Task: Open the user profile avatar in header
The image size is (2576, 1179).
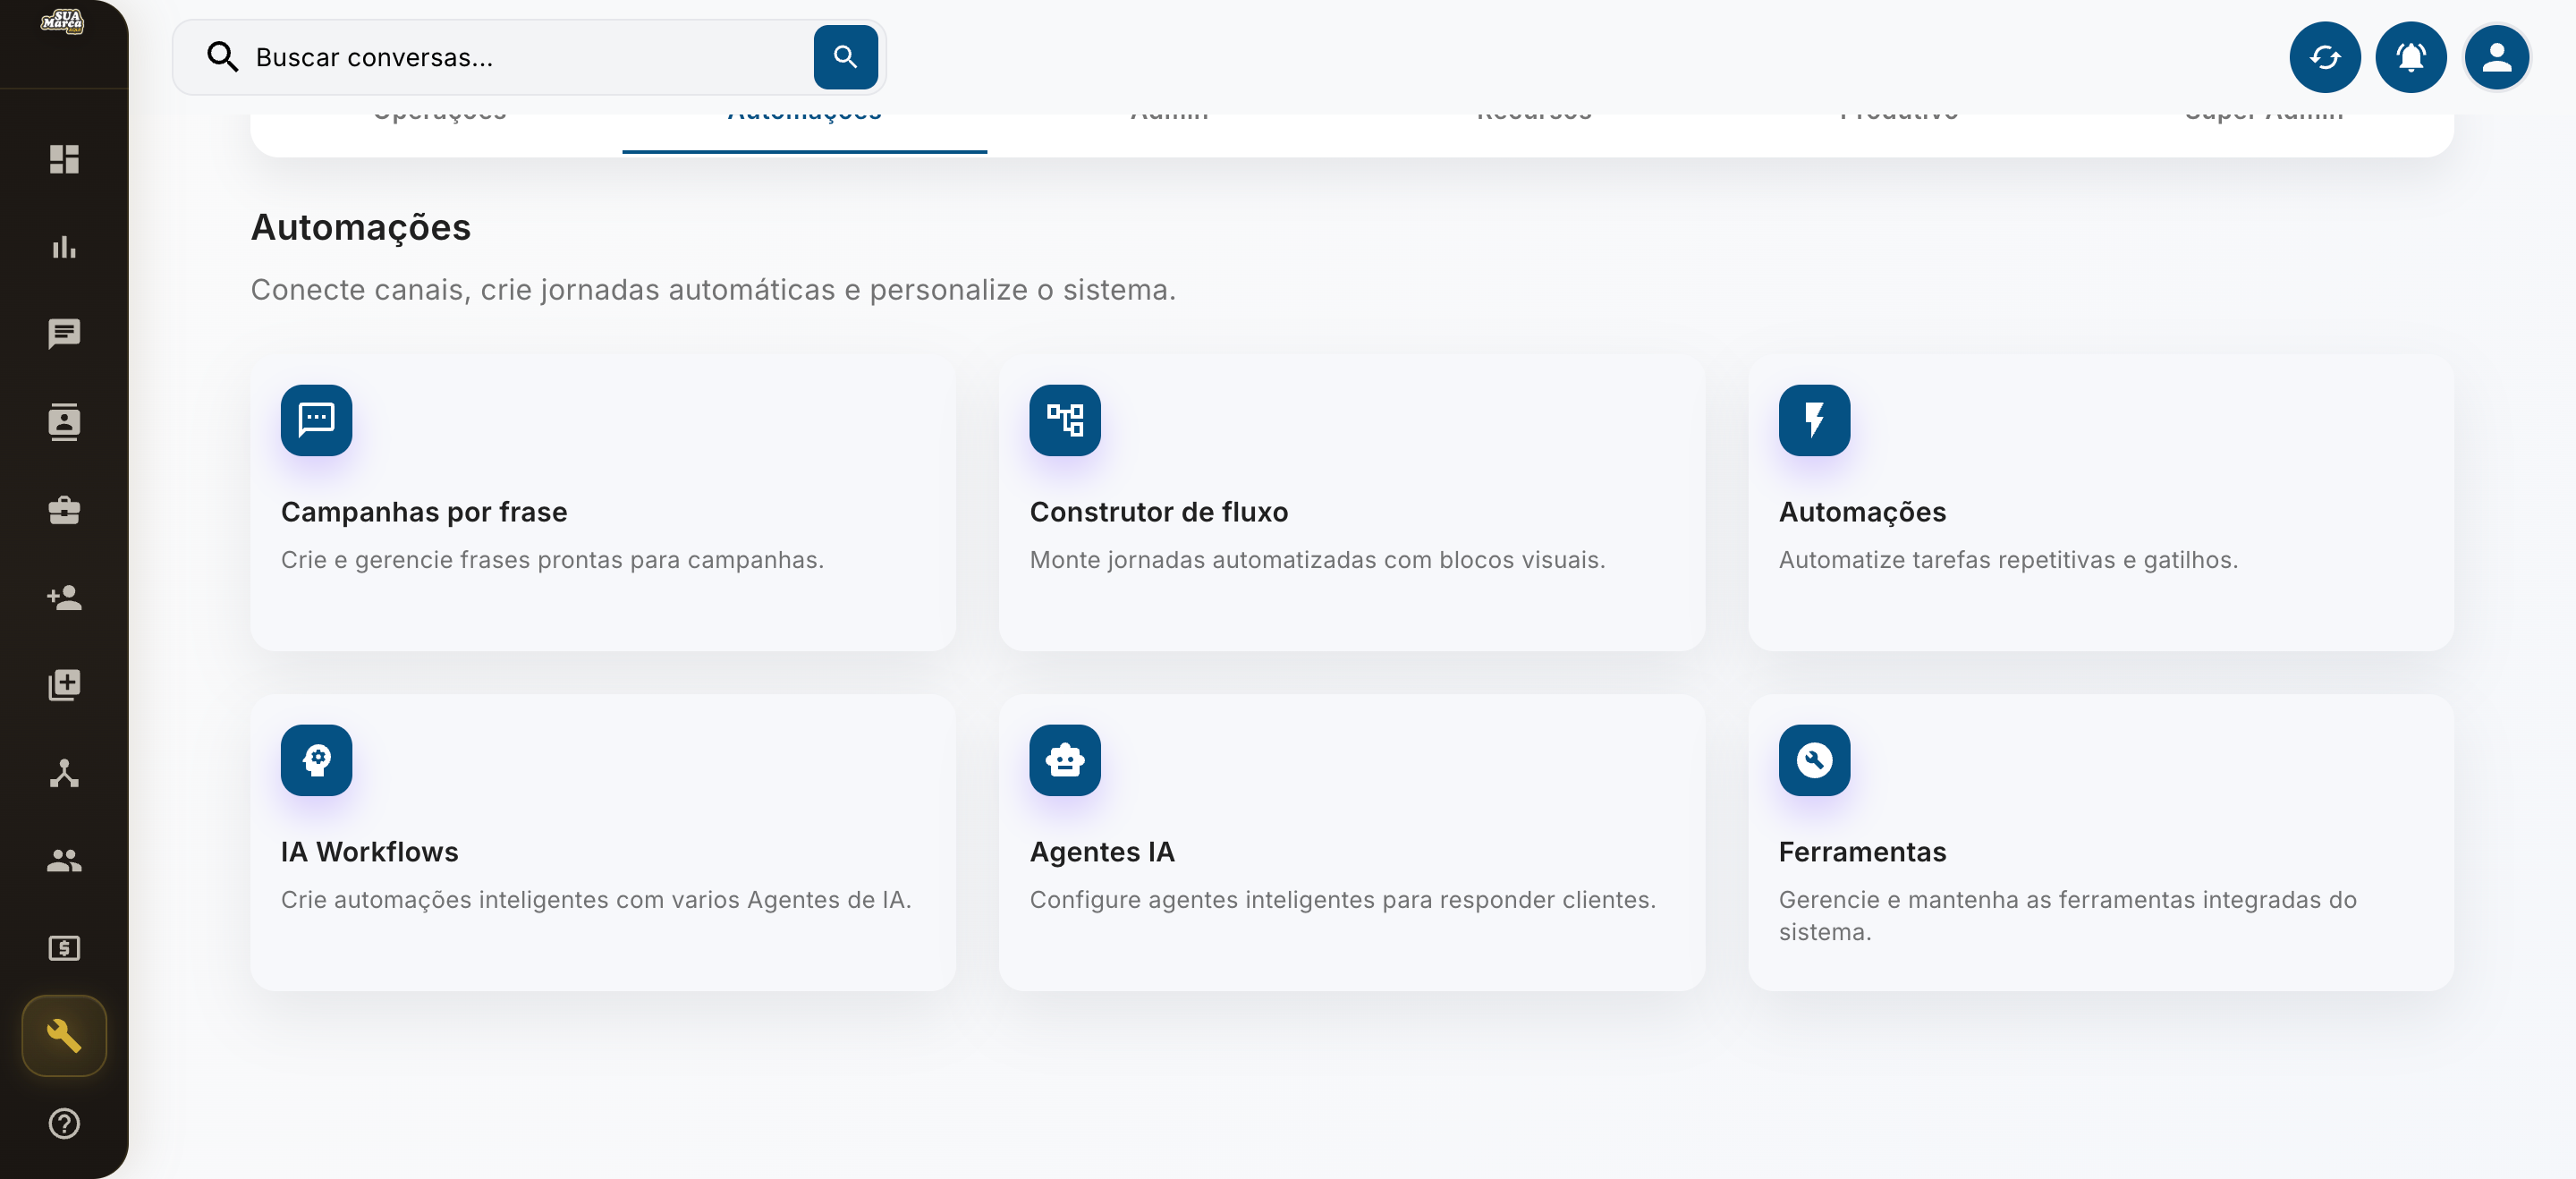Action: (2496, 57)
